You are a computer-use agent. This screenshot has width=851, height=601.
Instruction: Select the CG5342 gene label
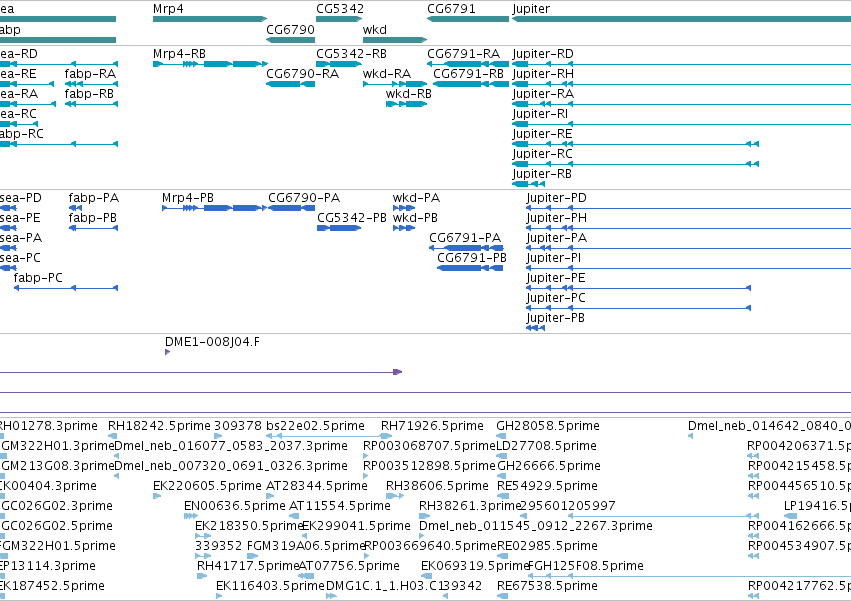point(340,9)
